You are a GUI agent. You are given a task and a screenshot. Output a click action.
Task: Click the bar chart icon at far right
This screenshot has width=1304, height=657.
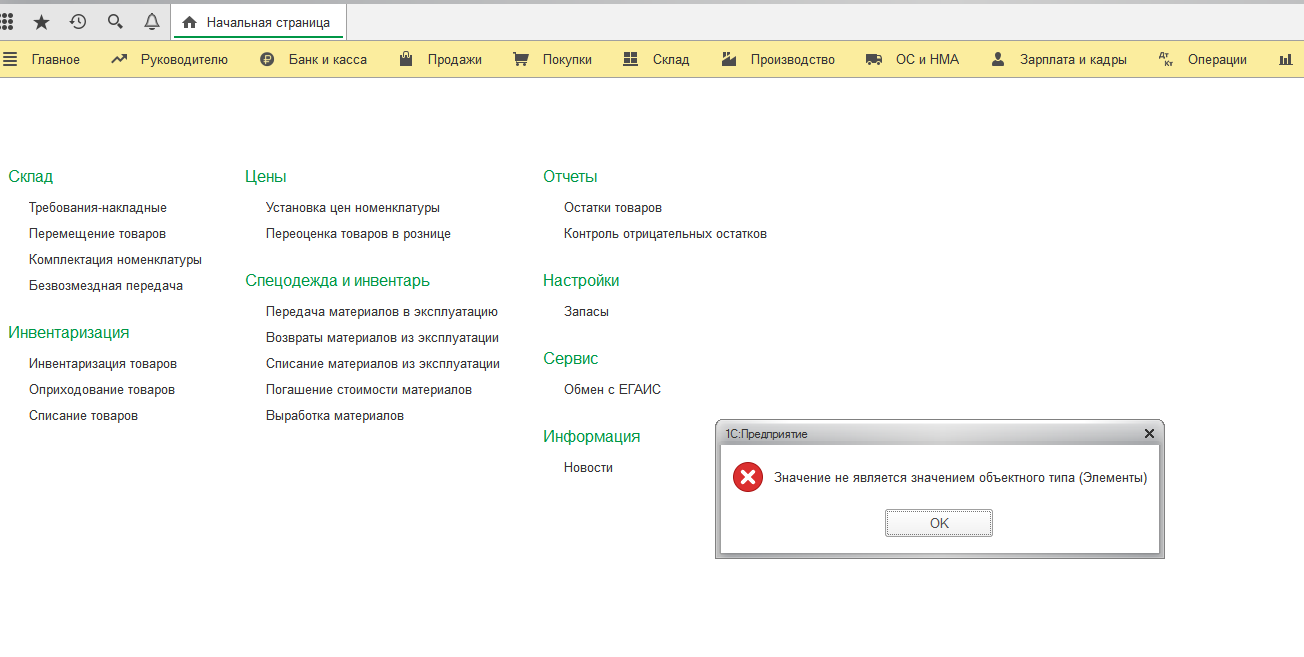point(1286,59)
